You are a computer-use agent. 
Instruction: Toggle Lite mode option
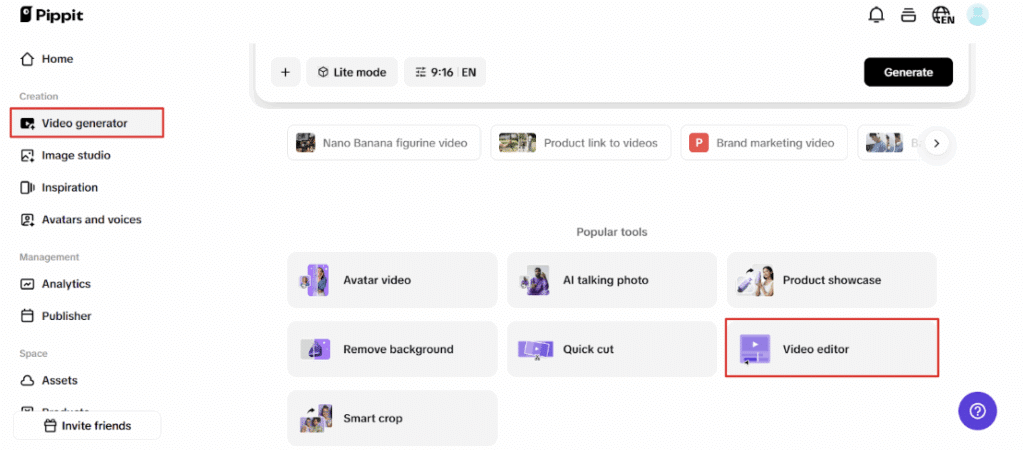[352, 72]
